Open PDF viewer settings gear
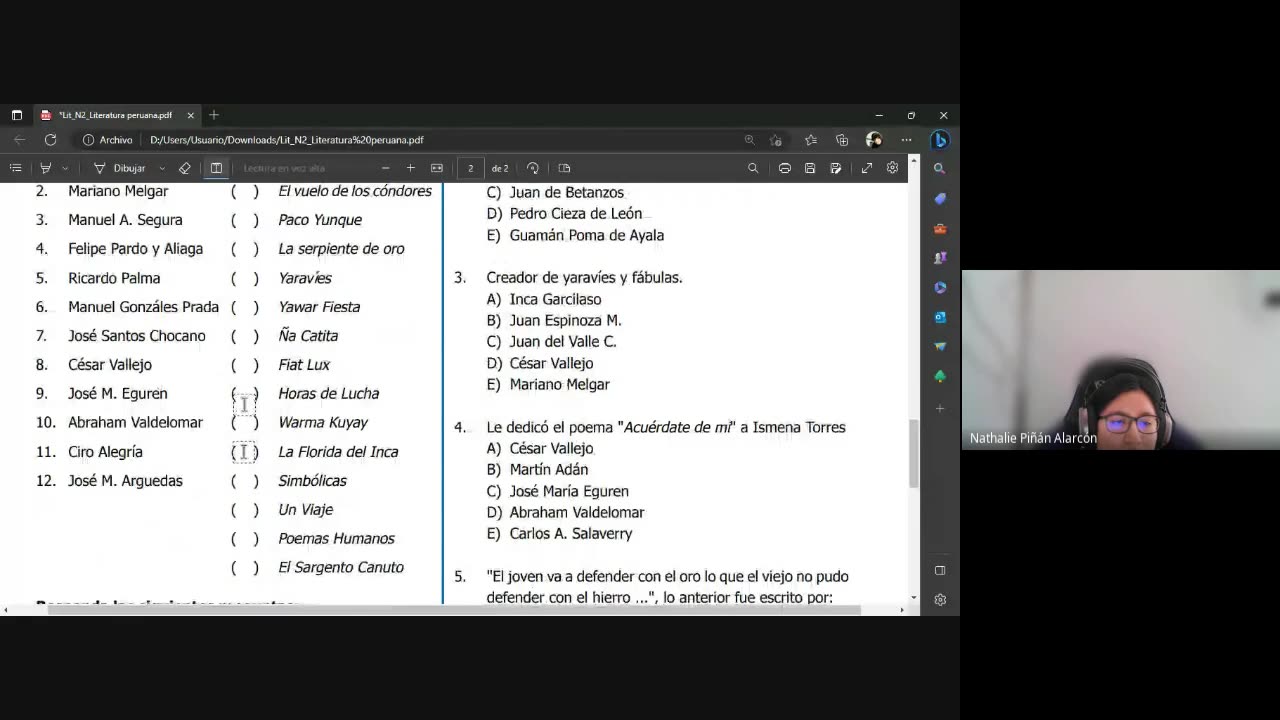The width and height of the screenshot is (1280, 720). 892,168
